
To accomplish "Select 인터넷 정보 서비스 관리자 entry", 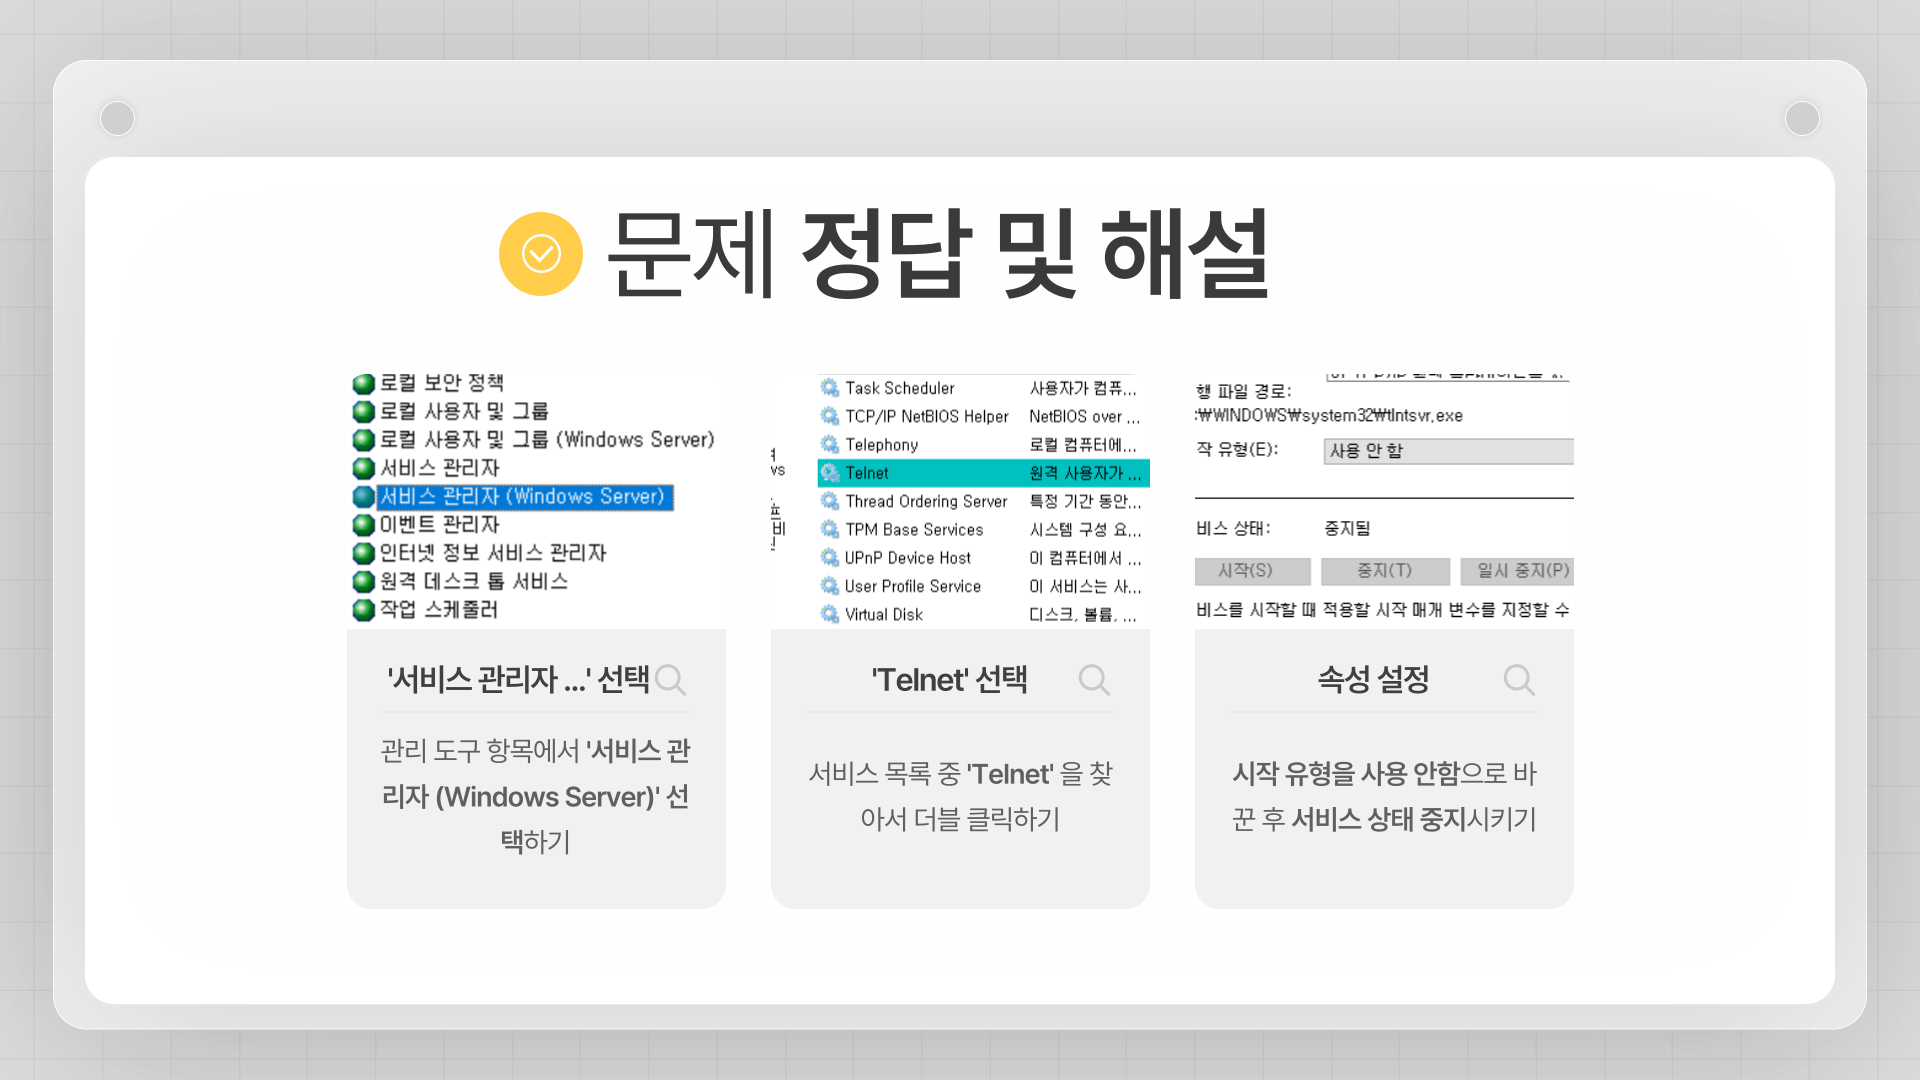I will 492,553.
